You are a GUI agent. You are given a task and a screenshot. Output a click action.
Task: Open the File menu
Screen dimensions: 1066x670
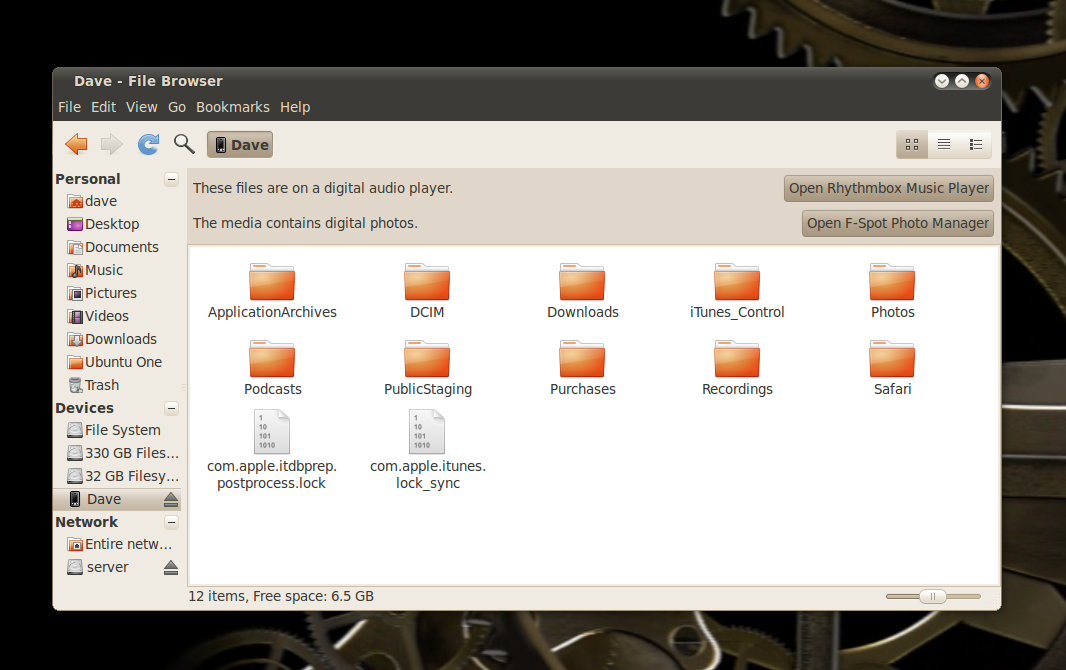pos(69,107)
